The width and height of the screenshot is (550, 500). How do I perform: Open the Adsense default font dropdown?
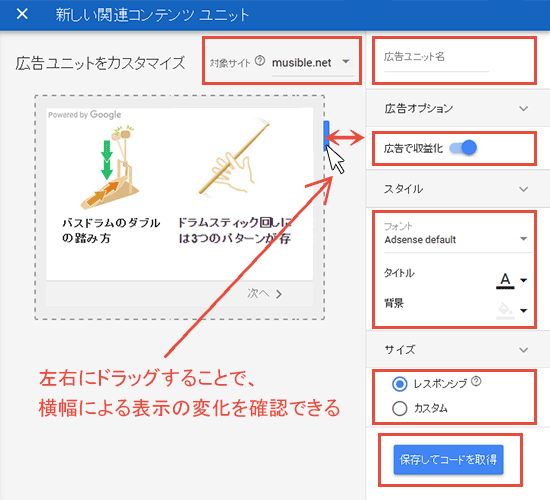coord(457,240)
